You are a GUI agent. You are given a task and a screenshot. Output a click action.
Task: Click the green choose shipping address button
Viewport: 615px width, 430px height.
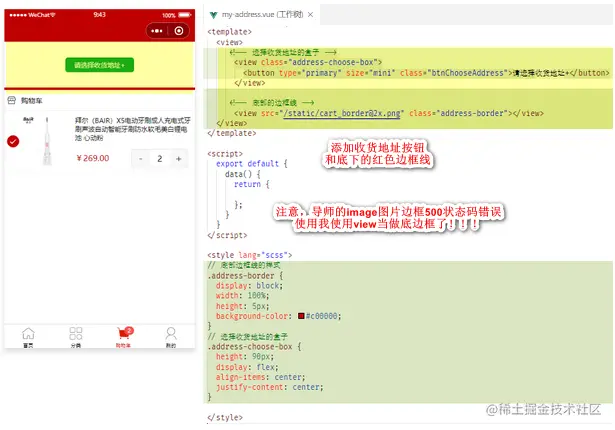click(x=99, y=65)
